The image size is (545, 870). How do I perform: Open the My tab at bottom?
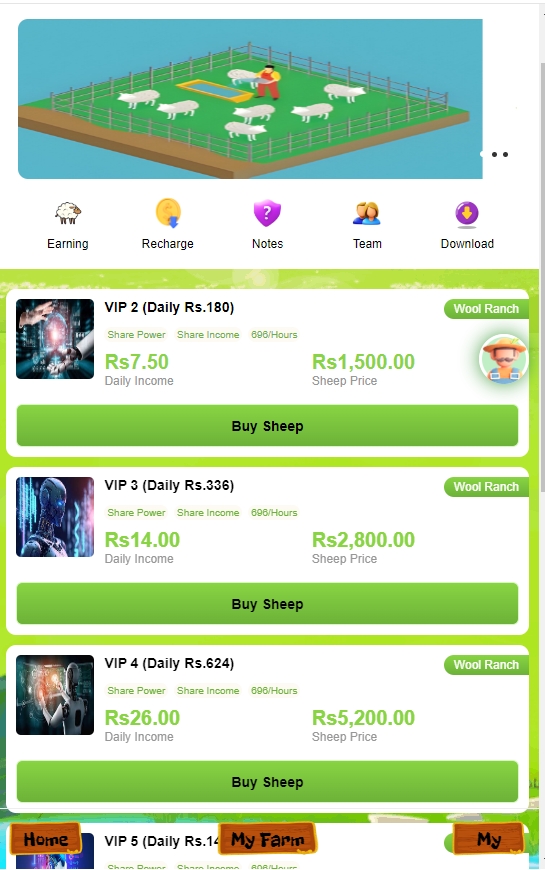(x=489, y=839)
